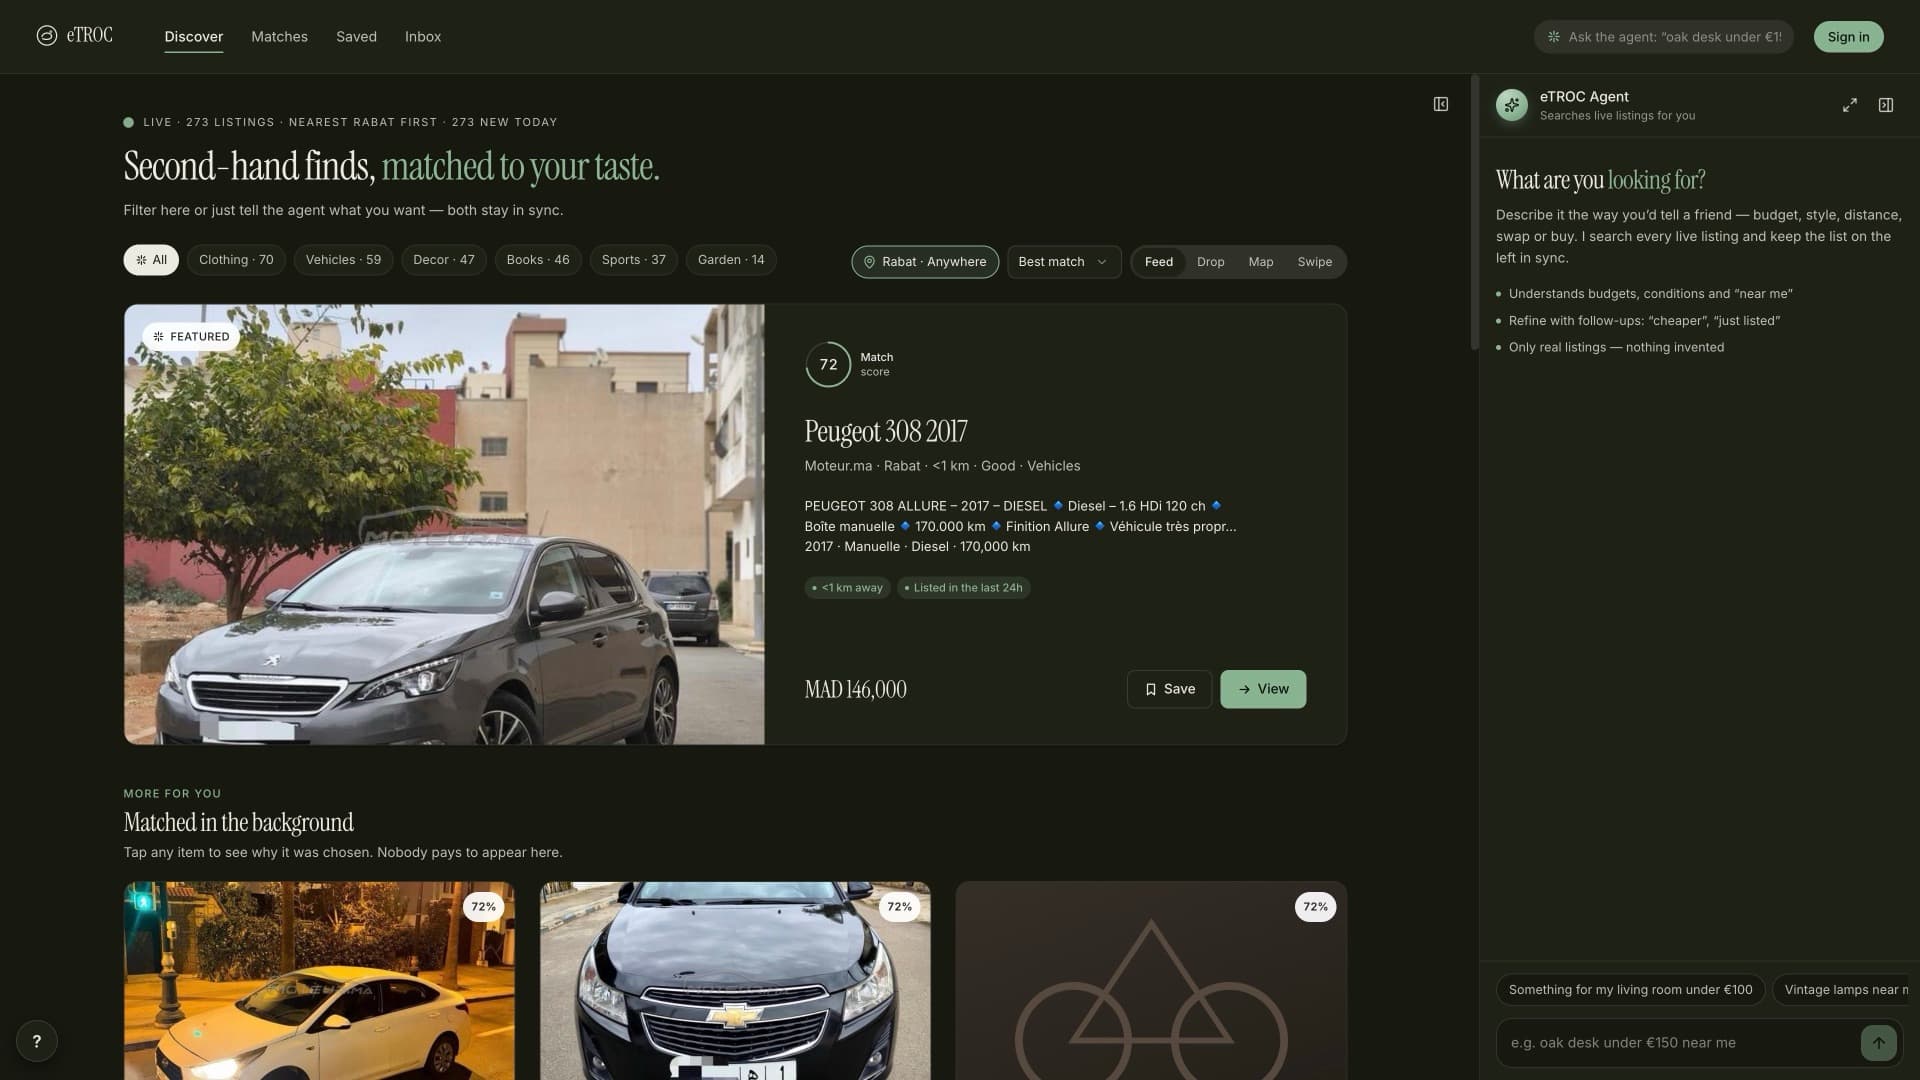
Task: Select the All category chip
Action: coord(151,260)
